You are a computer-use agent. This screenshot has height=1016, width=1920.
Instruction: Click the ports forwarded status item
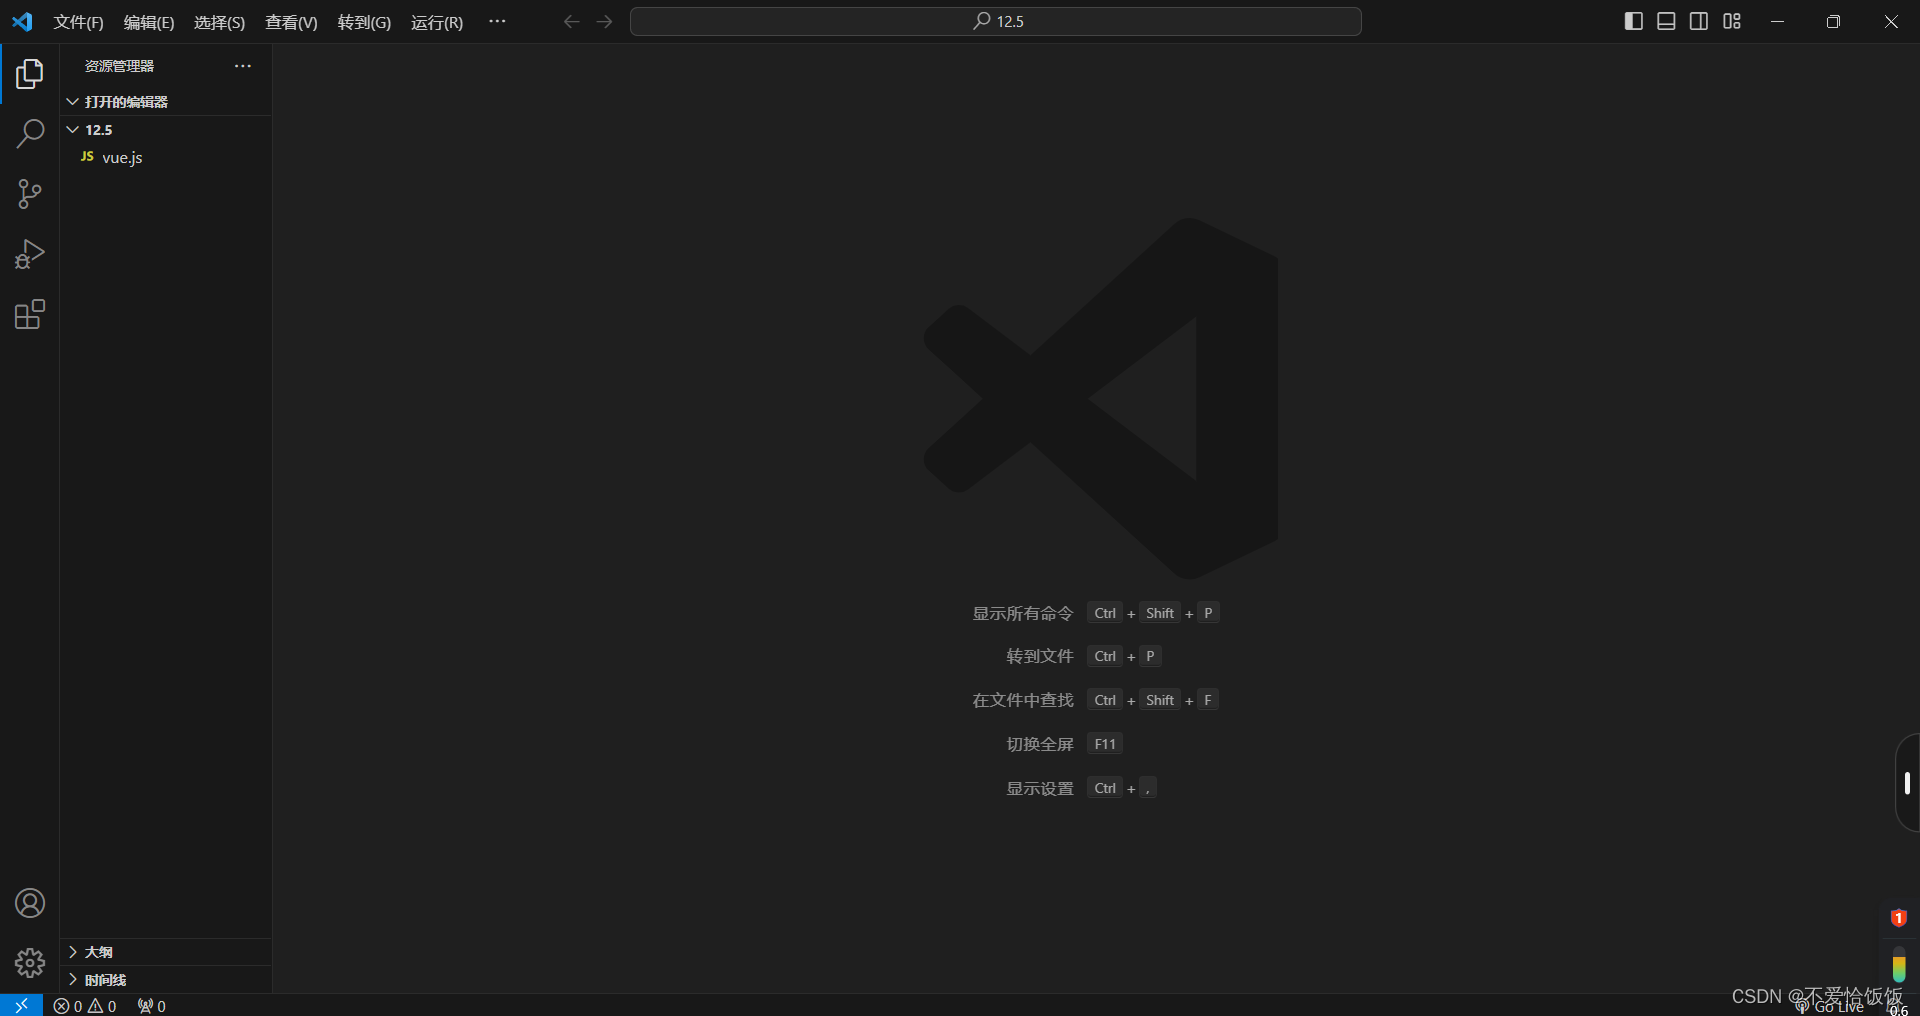(152, 1006)
